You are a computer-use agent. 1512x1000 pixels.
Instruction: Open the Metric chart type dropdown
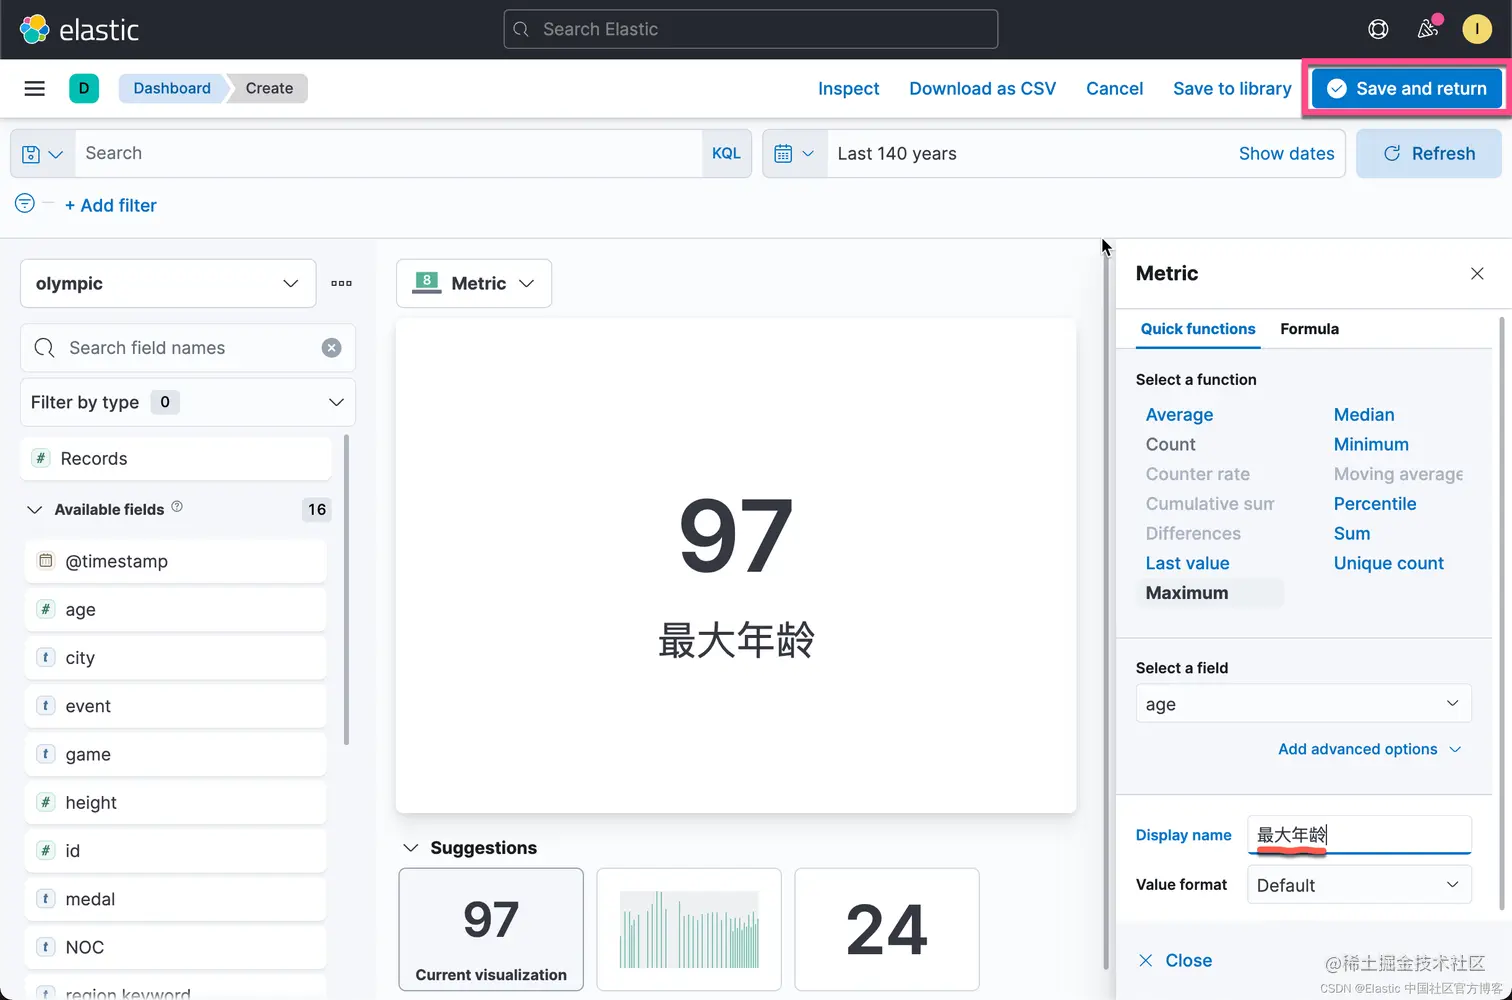pyautogui.click(x=474, y=283)
